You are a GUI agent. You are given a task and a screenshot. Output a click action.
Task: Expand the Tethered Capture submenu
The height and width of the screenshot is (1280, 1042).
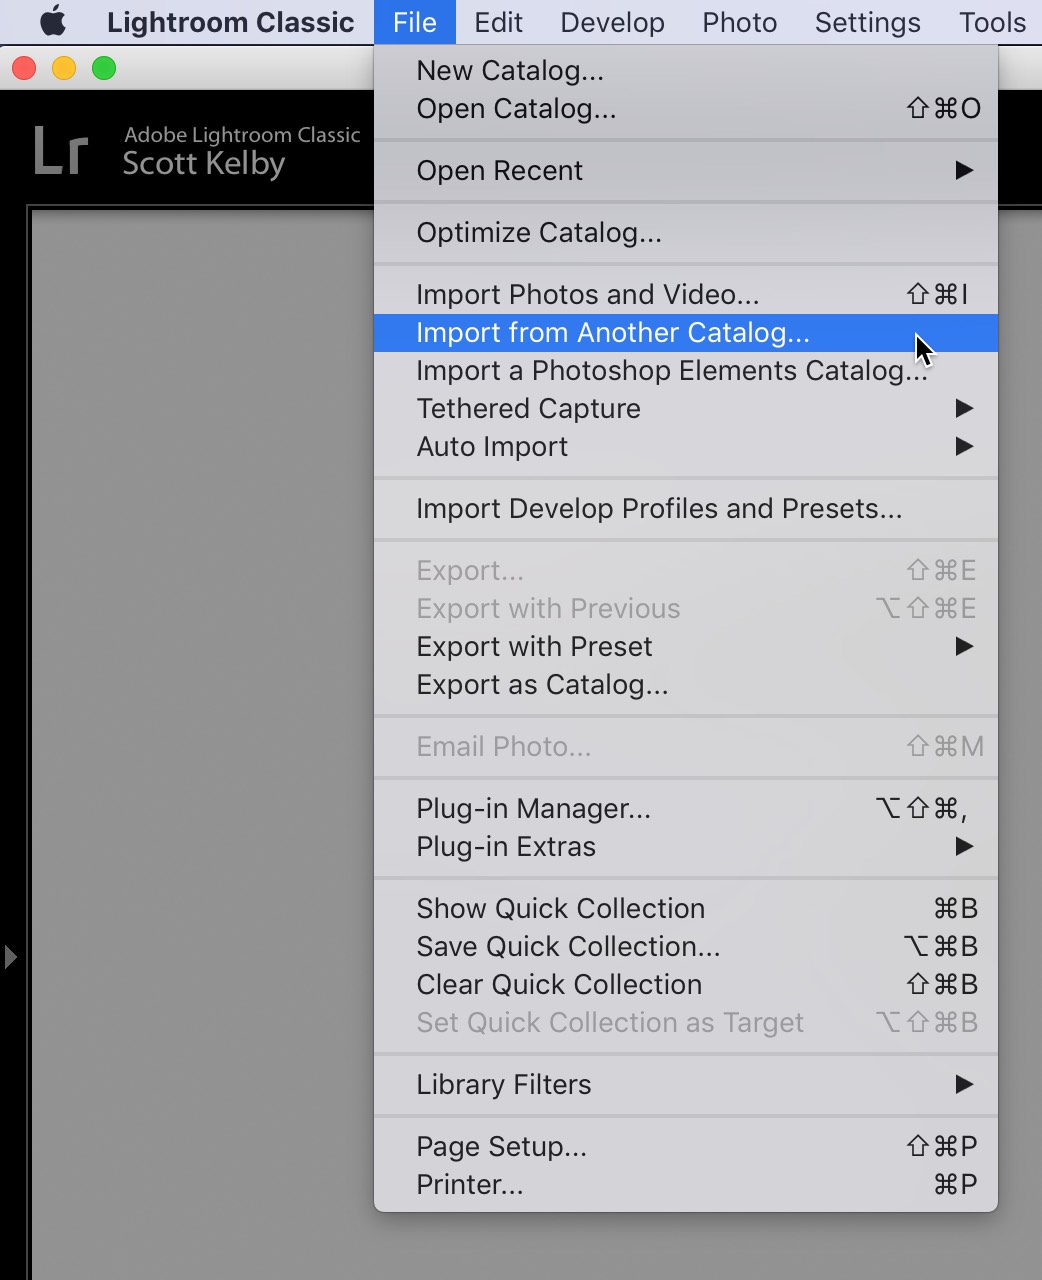click(x=686, y=409)
